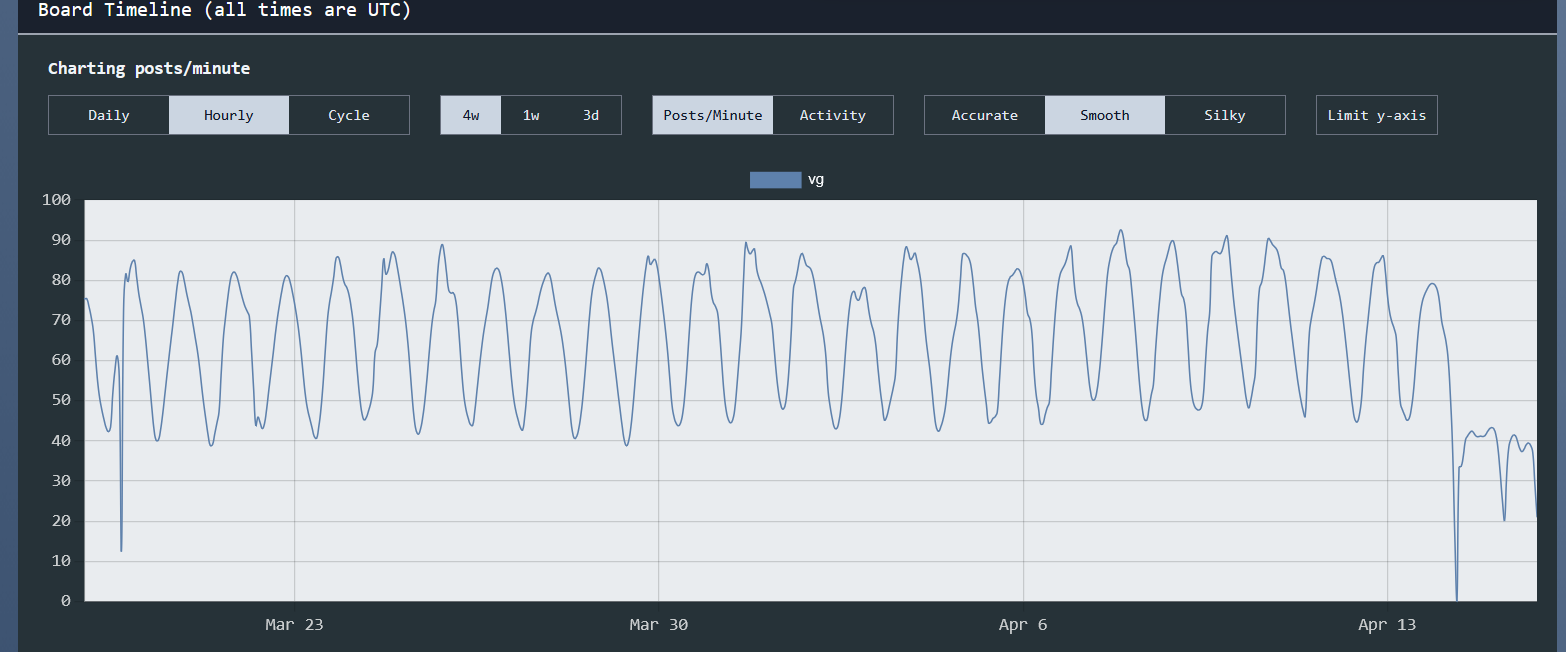Click the Apr 6 x-axis label

coord(1023,625)
